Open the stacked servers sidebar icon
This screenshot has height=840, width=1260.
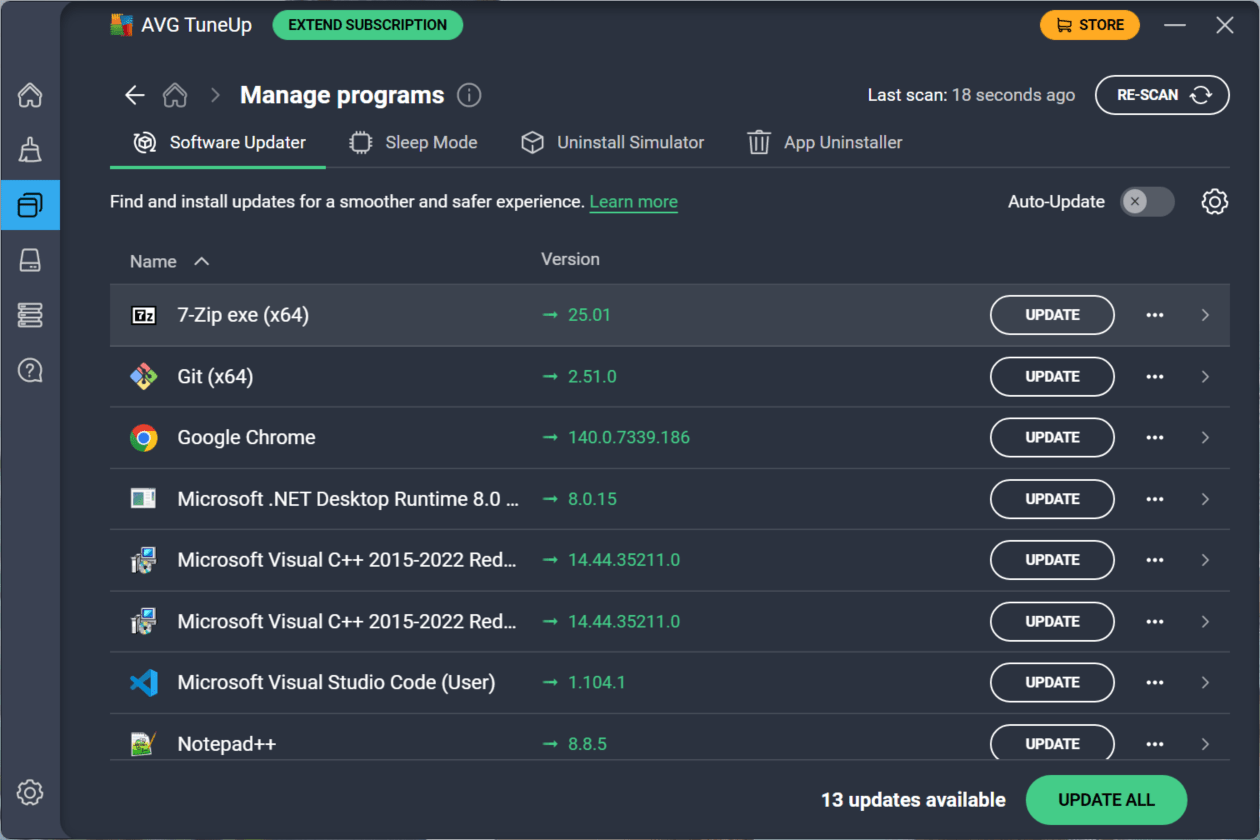click(x=30, y=315)
